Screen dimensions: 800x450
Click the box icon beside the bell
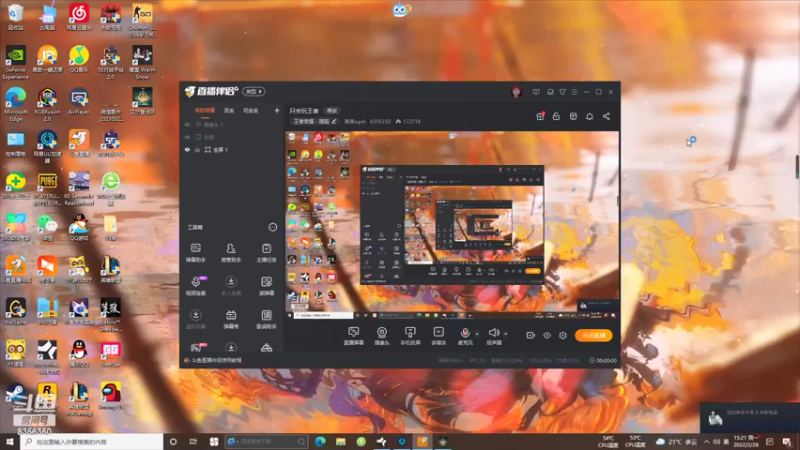[573, 116]
